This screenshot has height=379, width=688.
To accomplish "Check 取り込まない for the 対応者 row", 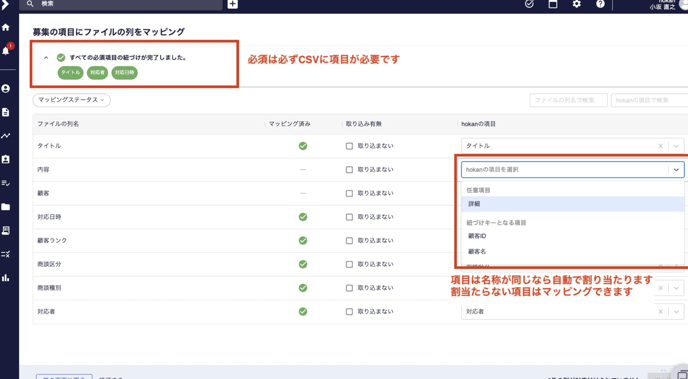I will pos(349,312).
